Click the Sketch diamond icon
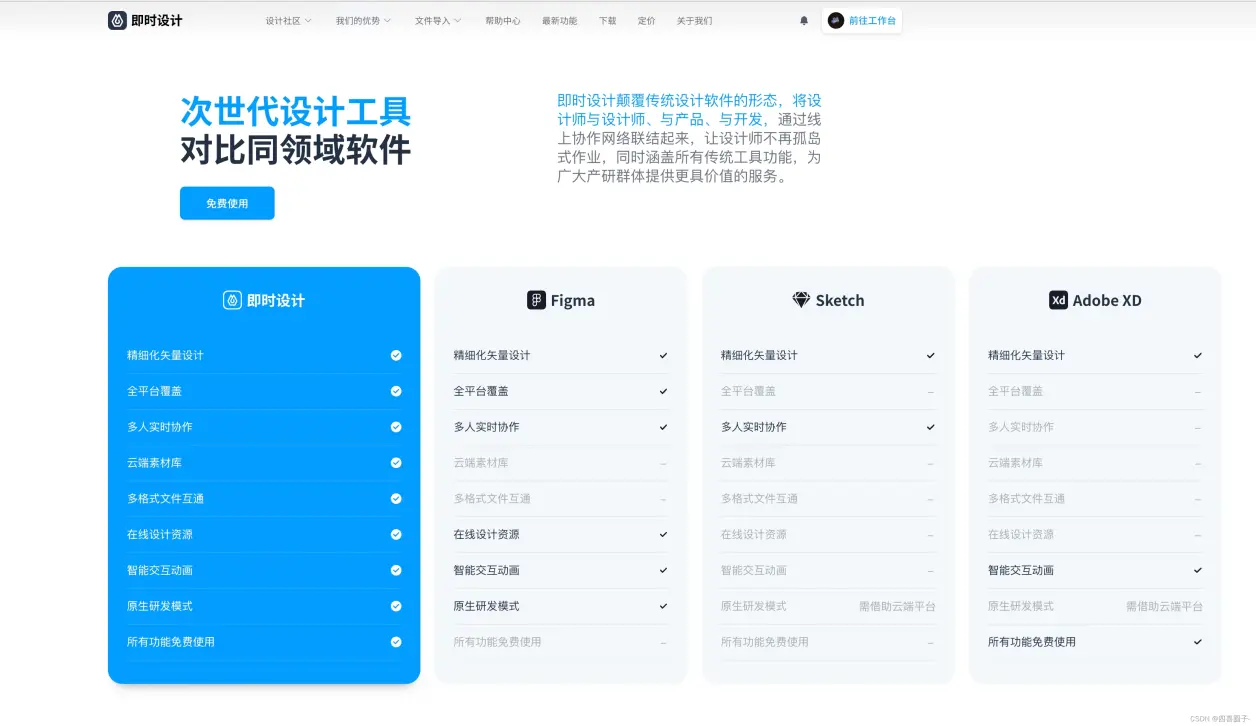The width and height of the screenshot is (1256, 726). tap(801, 300)
